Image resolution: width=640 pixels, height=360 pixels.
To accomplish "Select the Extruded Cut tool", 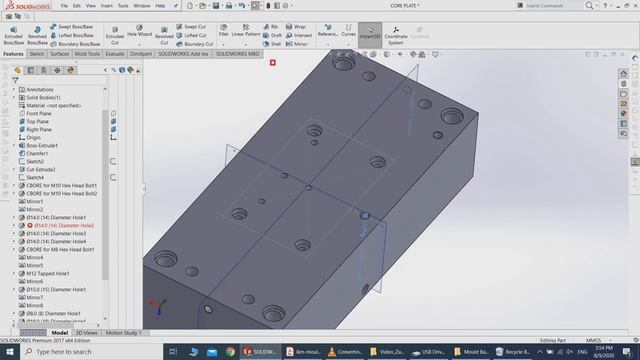I will (115, 36).
